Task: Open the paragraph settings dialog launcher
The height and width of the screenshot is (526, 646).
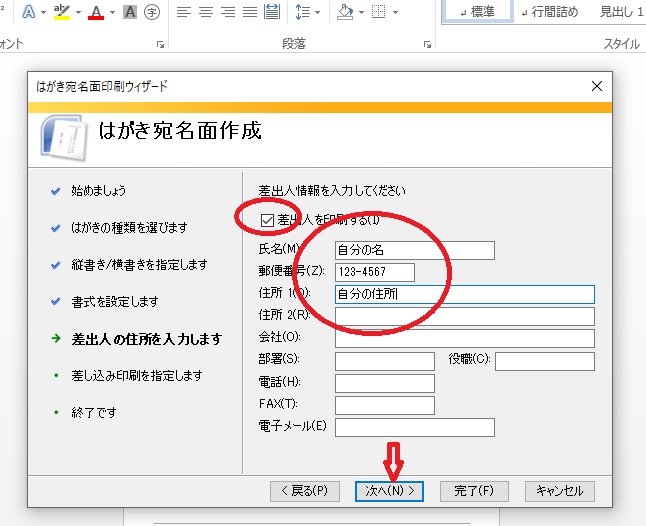Action: pyautogui.click(x=428, y=45)
